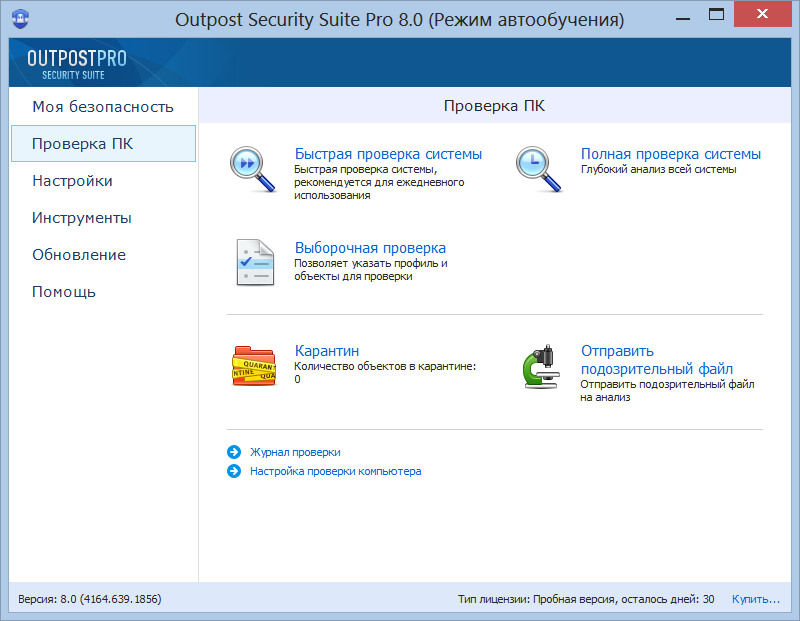This screenshot has width=800, height=621.
Task: Start Быстрая проверка системы
Action: 388,154
